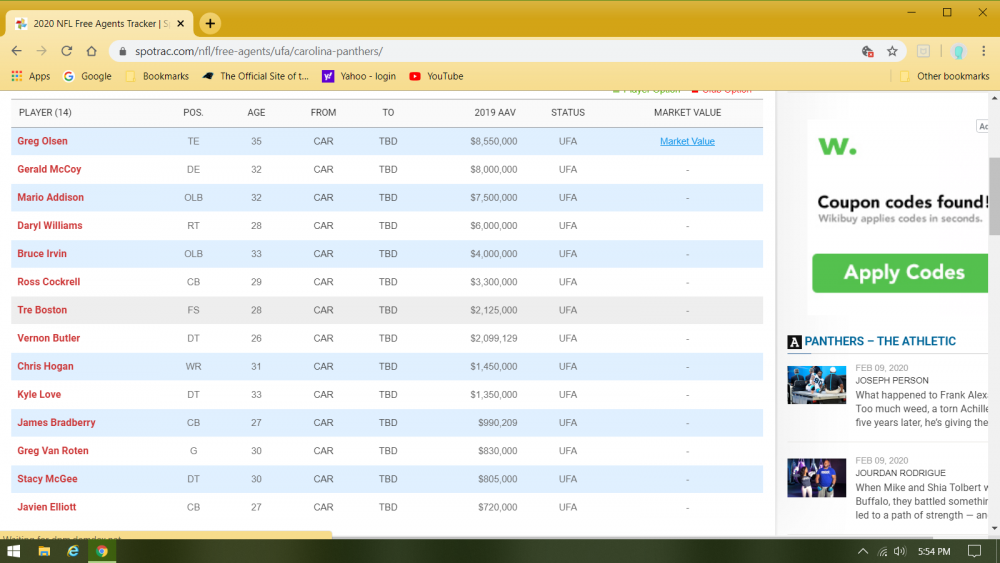Reload the page with the refresh icon
This screenshot has height=563, width=1000.
(x=66, y=51)
